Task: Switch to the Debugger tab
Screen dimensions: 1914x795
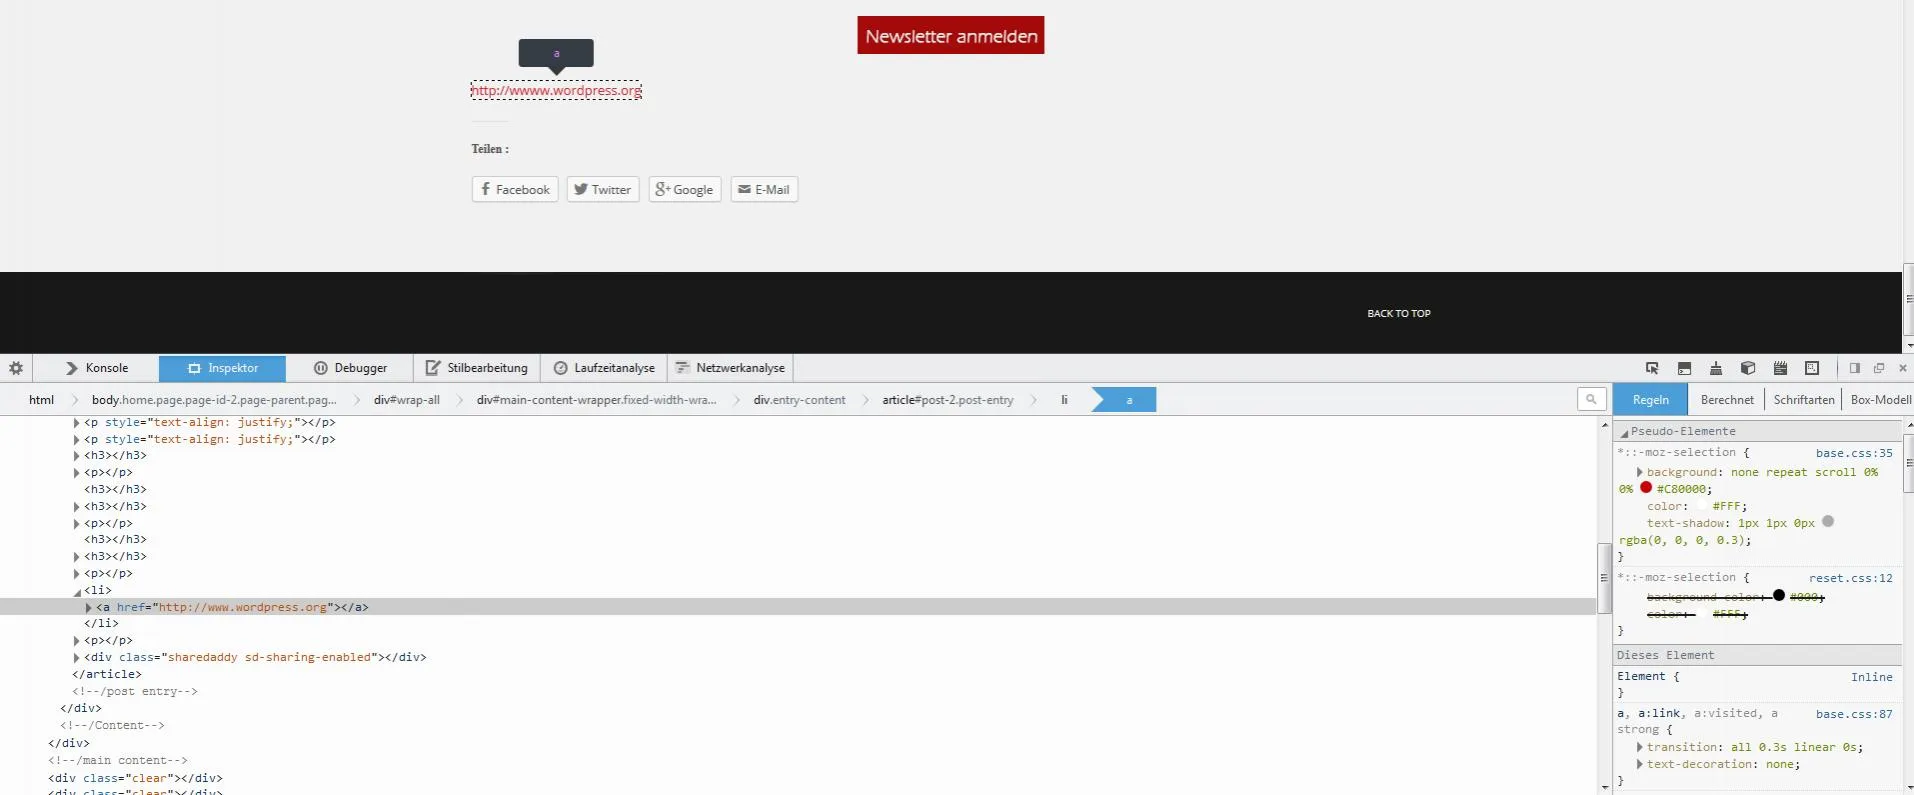Action: [x=350, y=368]
